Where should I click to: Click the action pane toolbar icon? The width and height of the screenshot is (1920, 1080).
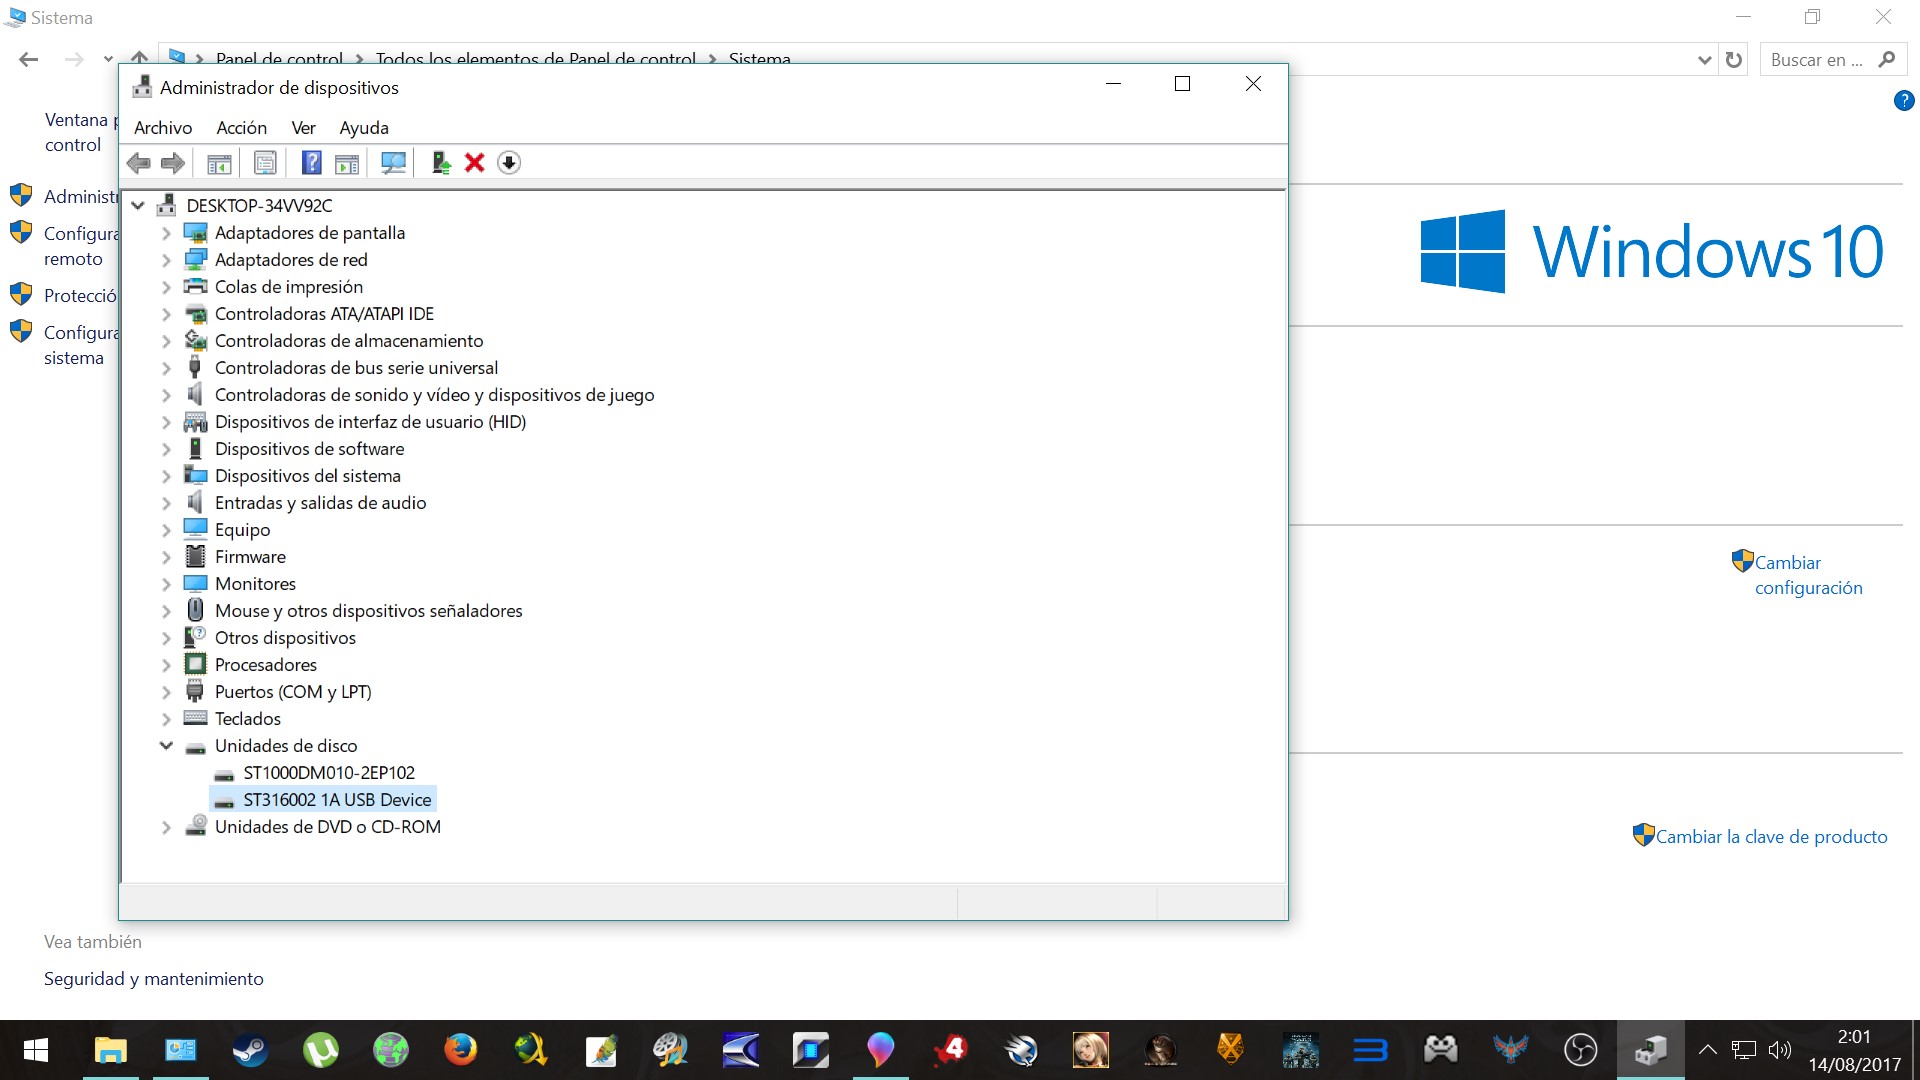tap(347, 163)
